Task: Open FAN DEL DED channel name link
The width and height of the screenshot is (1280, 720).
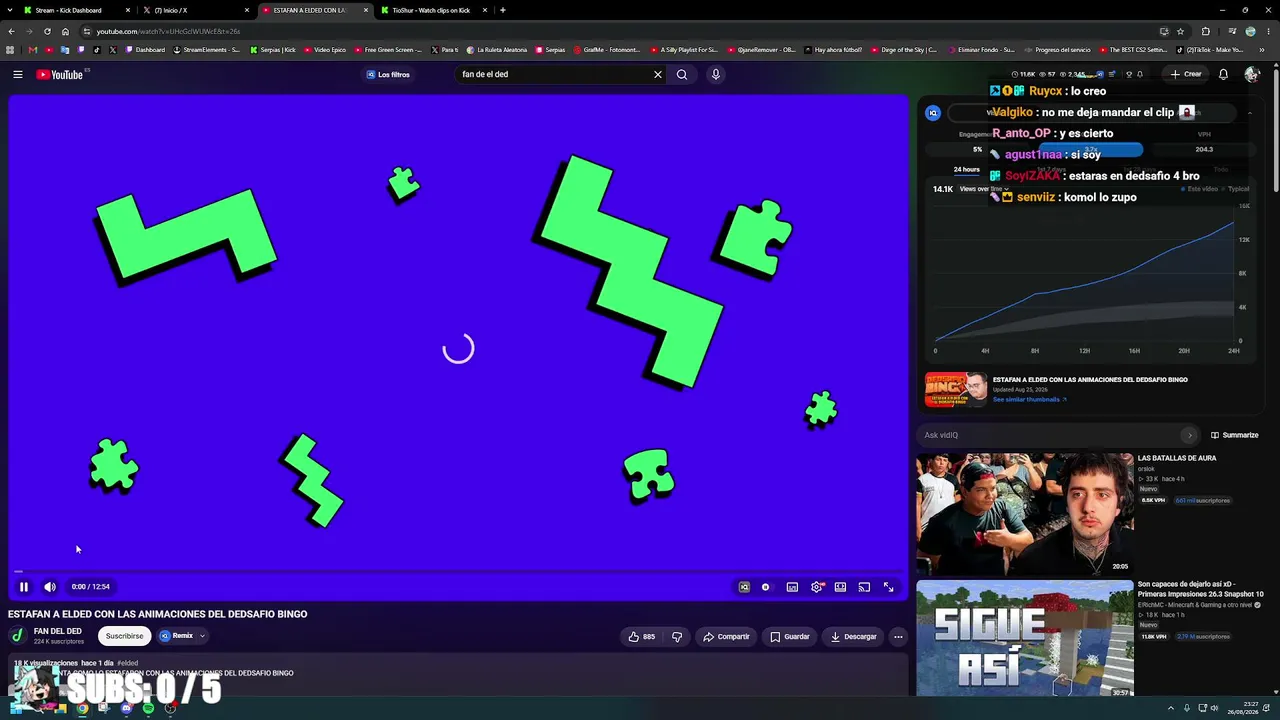Action: pos(58,631)
